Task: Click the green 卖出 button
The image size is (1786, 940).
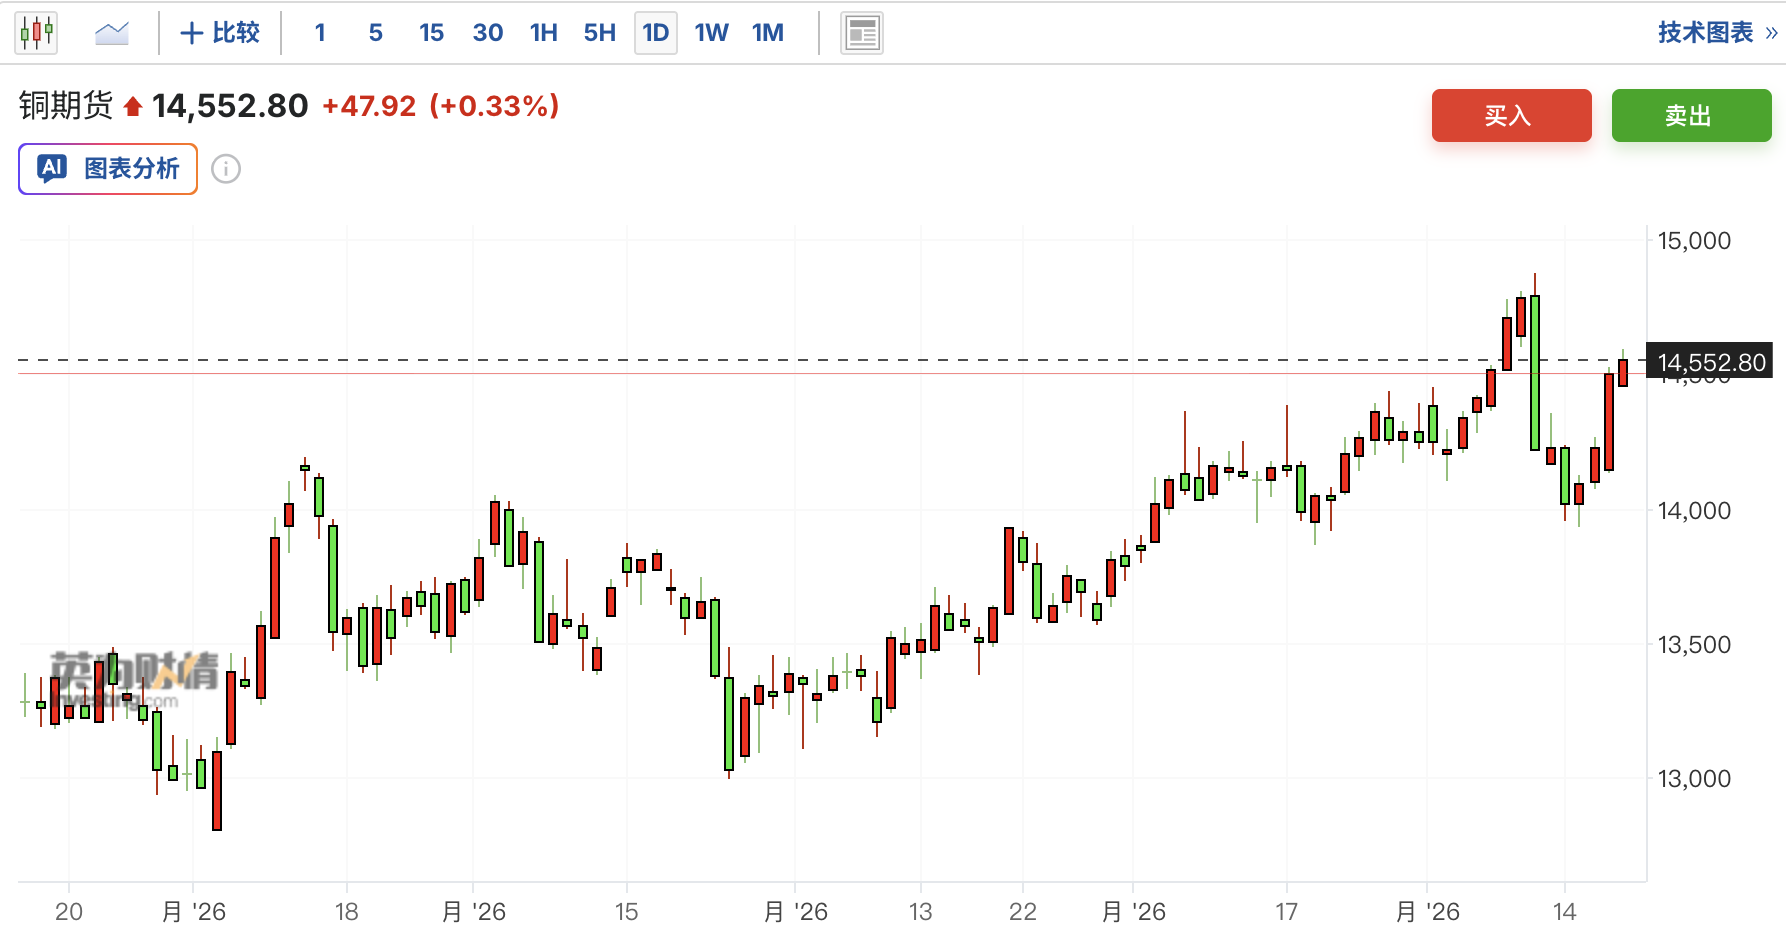Action: click(x=1691, y=115)
